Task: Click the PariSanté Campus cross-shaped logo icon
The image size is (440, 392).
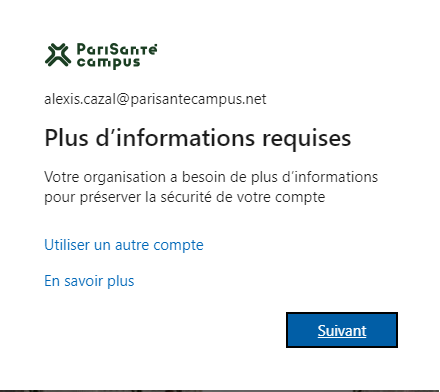Action: point(58,55)
